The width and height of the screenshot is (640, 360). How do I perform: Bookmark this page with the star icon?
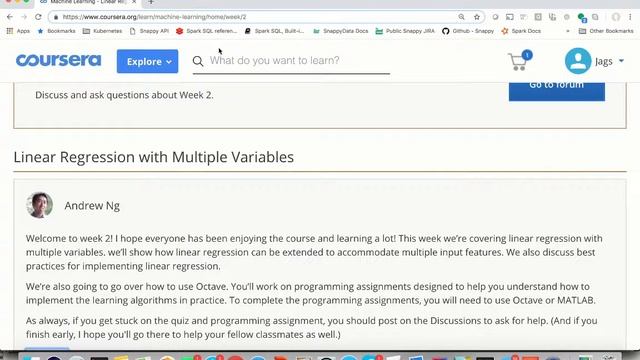[x=477, y=17]
